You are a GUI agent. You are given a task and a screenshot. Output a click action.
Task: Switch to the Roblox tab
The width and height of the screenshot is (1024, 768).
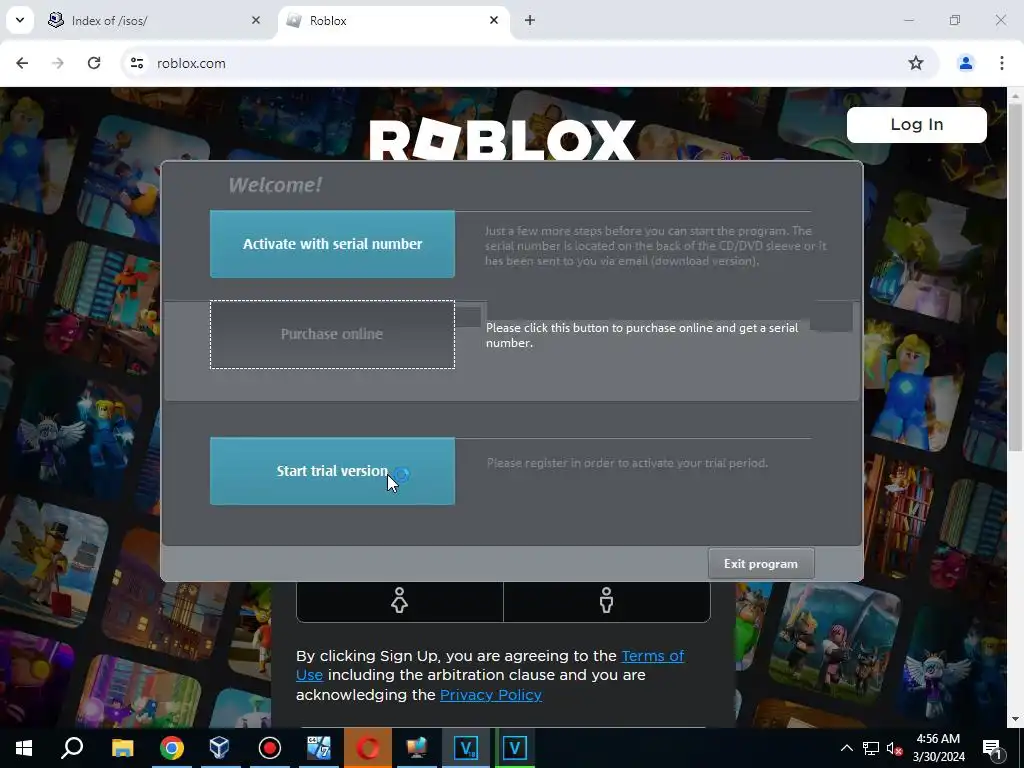(392, 20)
